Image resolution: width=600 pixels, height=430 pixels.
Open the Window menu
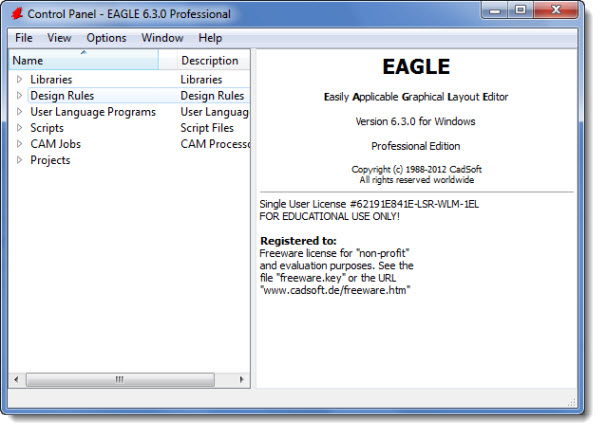(x=162, y=38)
